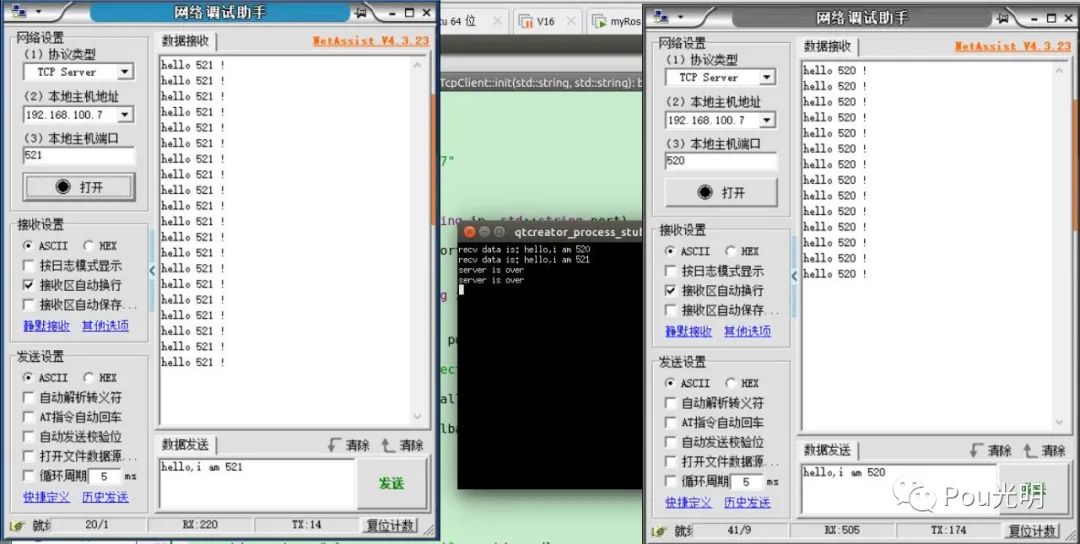Click 数据发送 tab in right window
Viewport: 1080px width, 544px height.
[x=827, y=450]
